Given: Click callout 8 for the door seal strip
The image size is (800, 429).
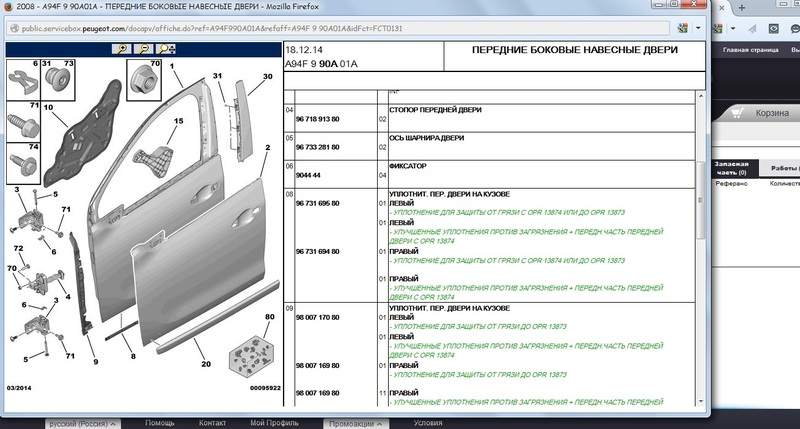Looking at the screenshot, I should 133,356.
